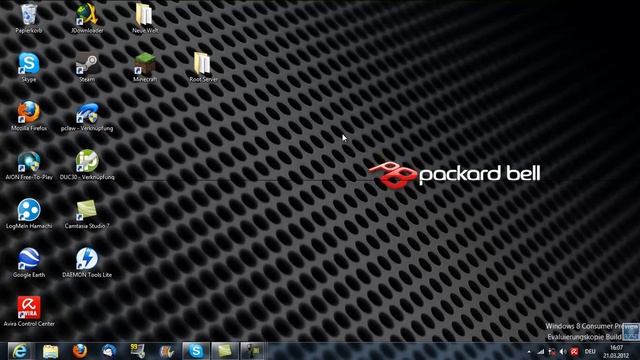Select the Camtasia Studio 7 desktop shortcut
640x360 pixels.
pos(87,214)
